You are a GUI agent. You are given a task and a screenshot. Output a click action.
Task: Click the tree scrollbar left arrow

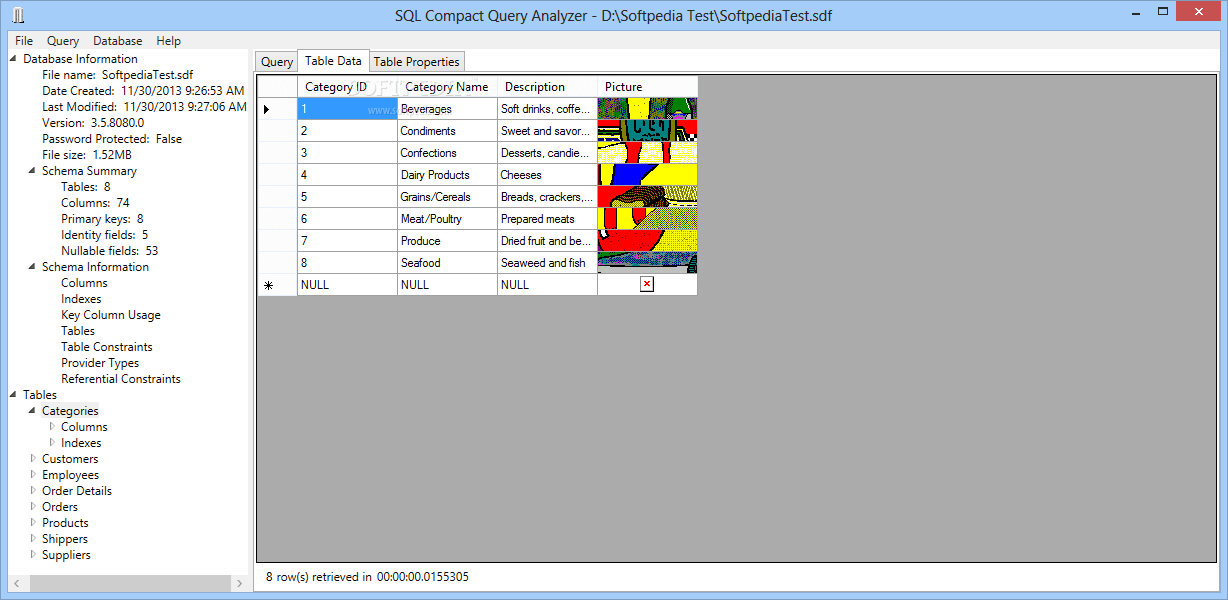(x=15, y=583)
